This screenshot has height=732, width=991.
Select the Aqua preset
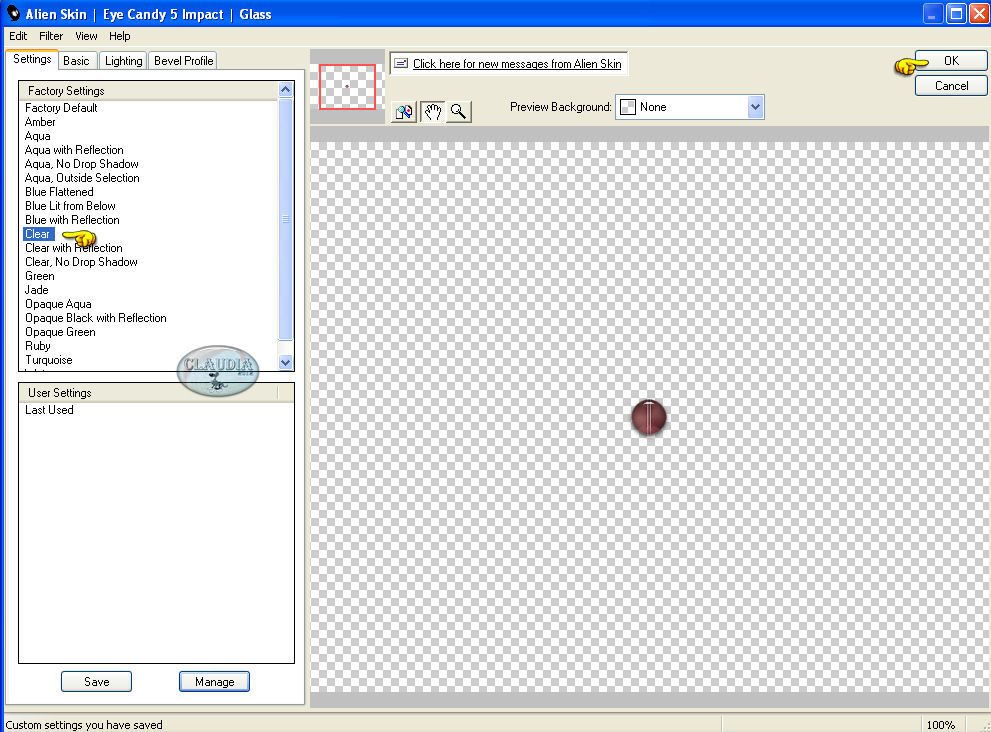coord(37,136)
